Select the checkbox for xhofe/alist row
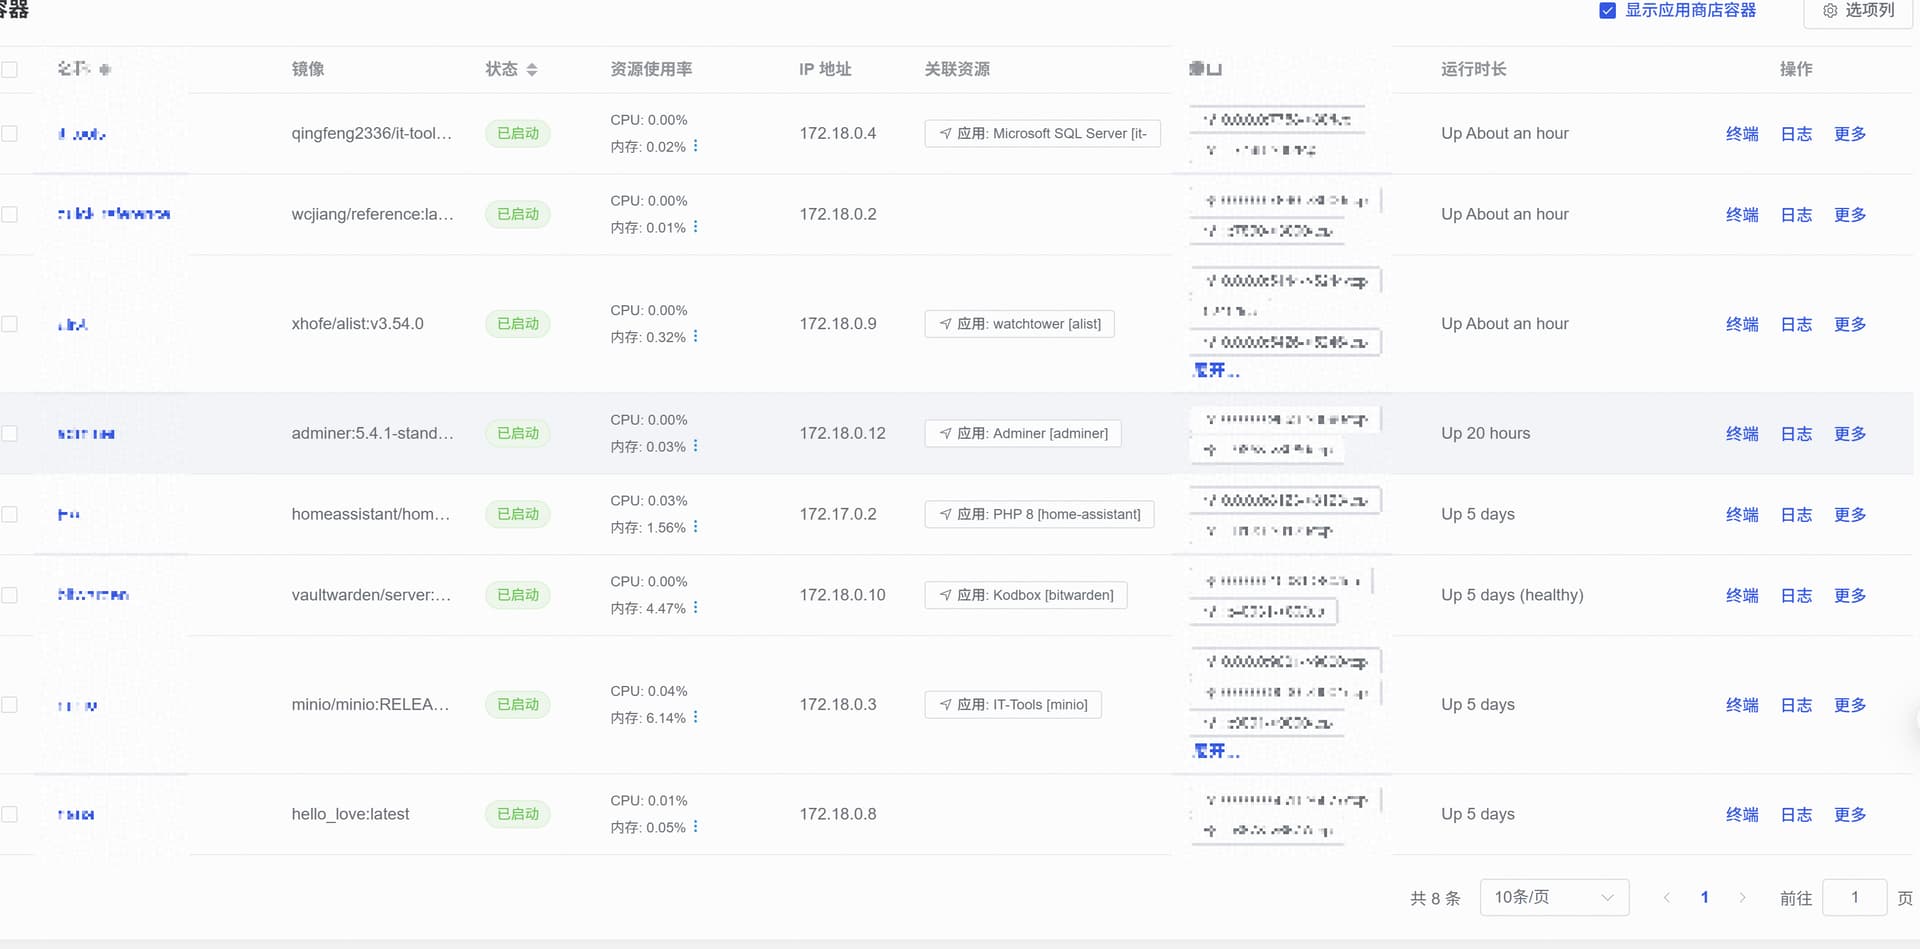This screenshot has height=949, width=1920. (x=10, y=324)
